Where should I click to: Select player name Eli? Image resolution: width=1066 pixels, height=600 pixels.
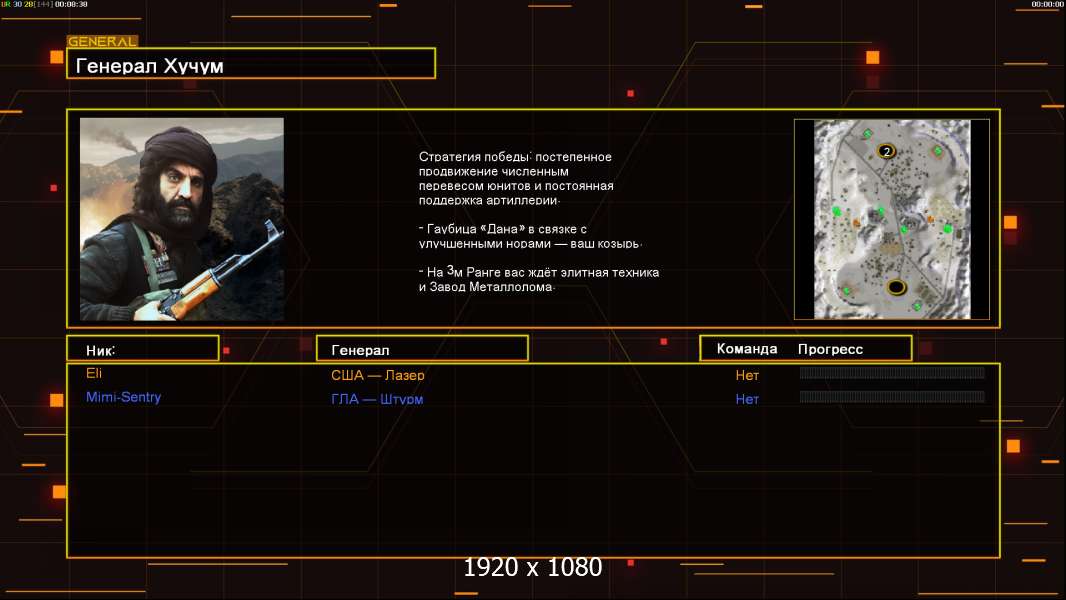(x=94, y=373)
